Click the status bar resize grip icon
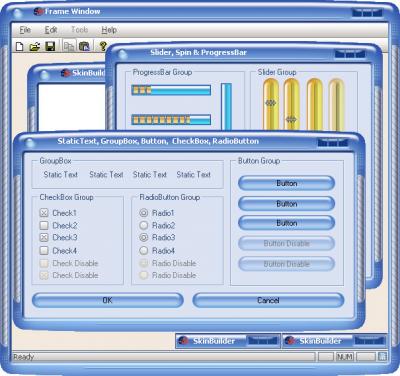Viewport: 400px width, 376px height. coord(382,357)
